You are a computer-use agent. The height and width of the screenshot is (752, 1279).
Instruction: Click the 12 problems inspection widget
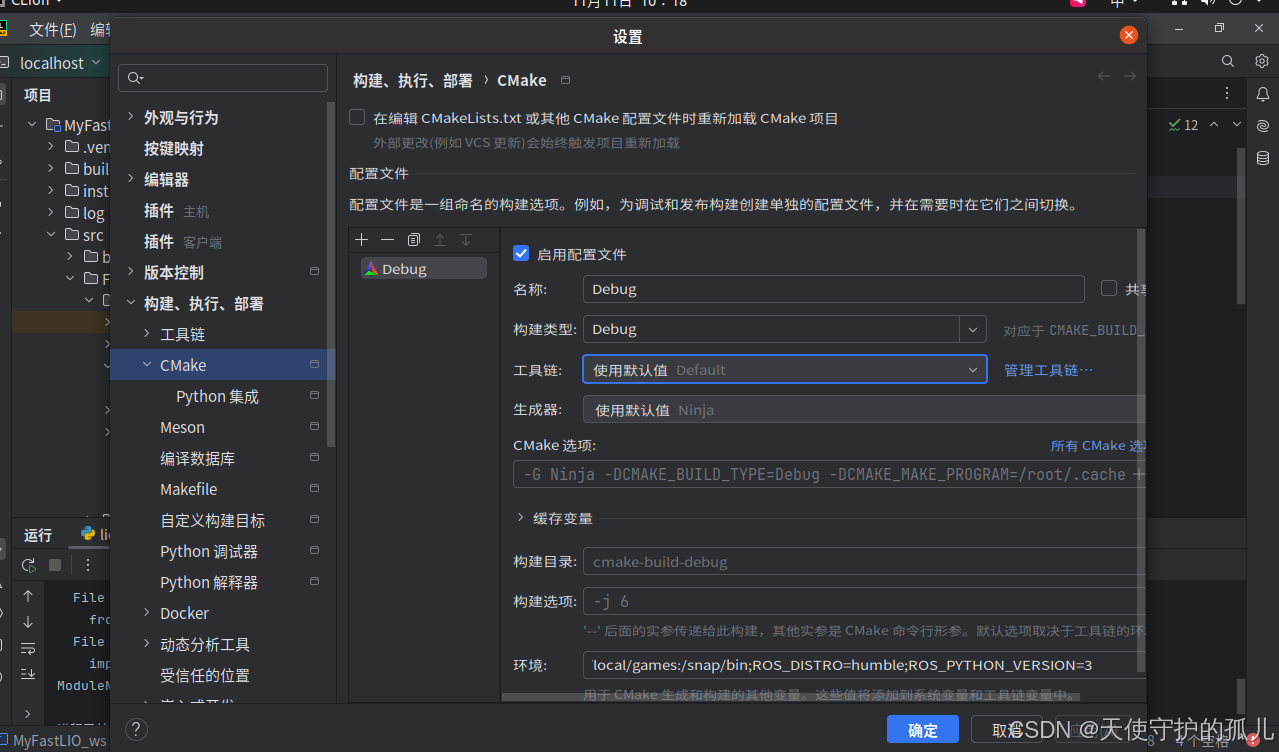[x=1183, y=125]
